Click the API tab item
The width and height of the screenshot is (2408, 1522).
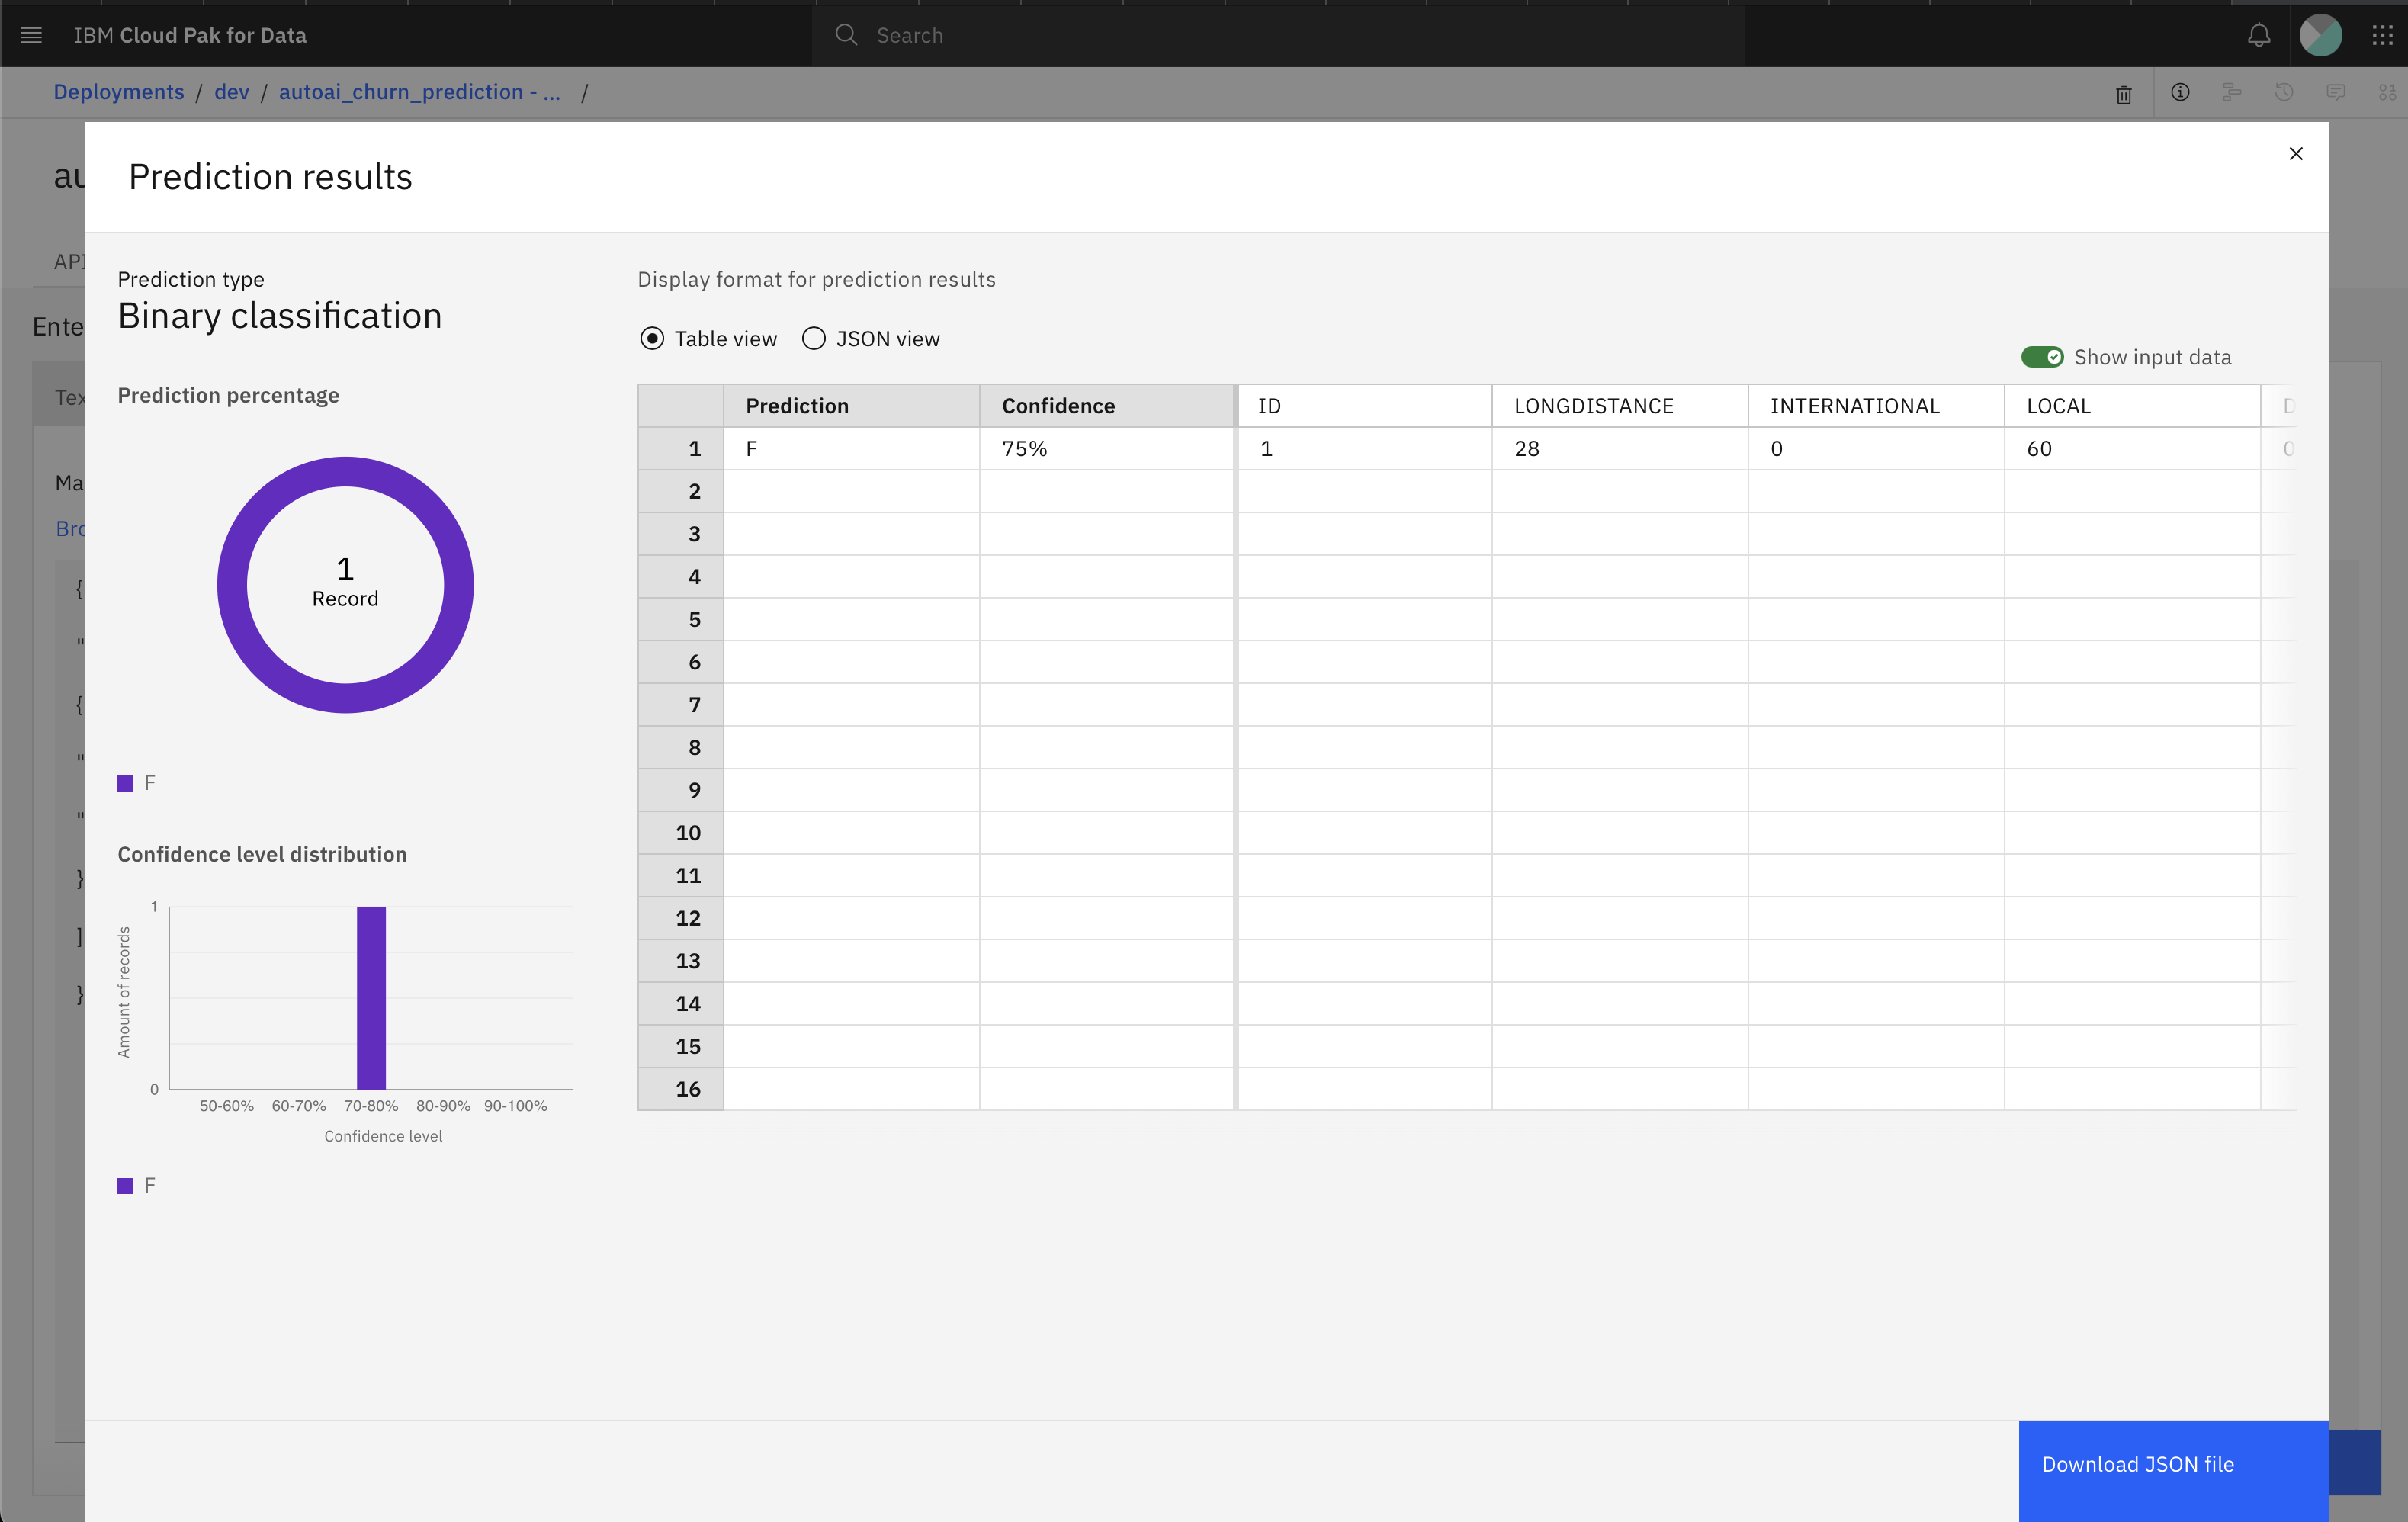point(65,258)
